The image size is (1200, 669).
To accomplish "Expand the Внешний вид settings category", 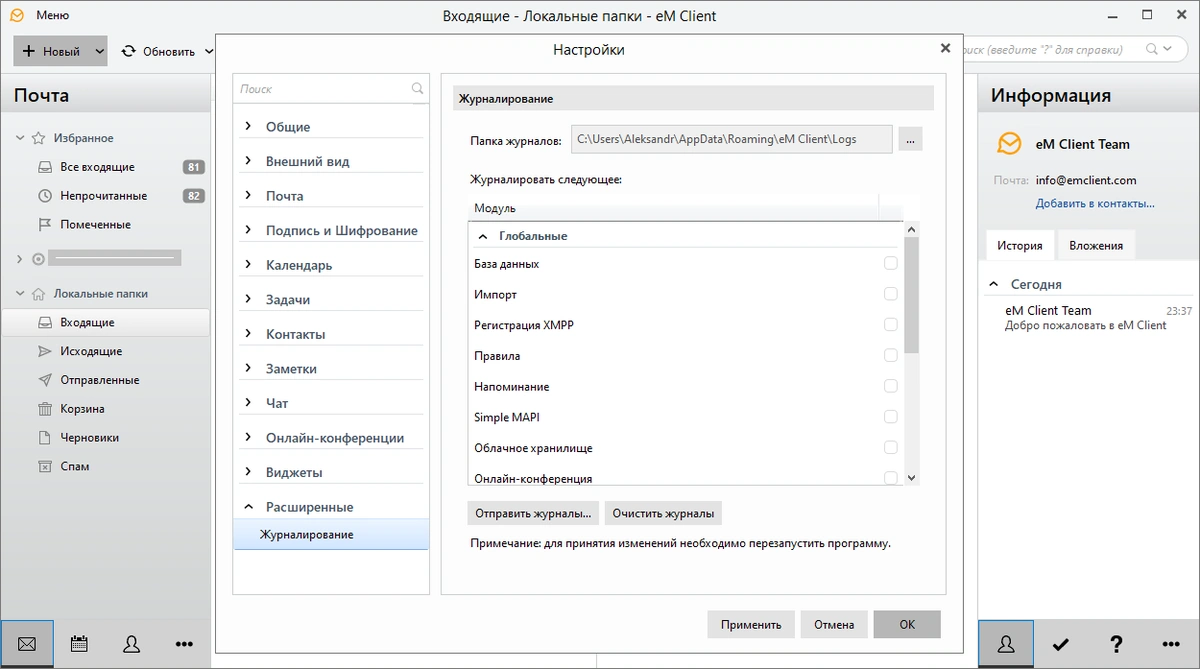I will pos(248,161).
